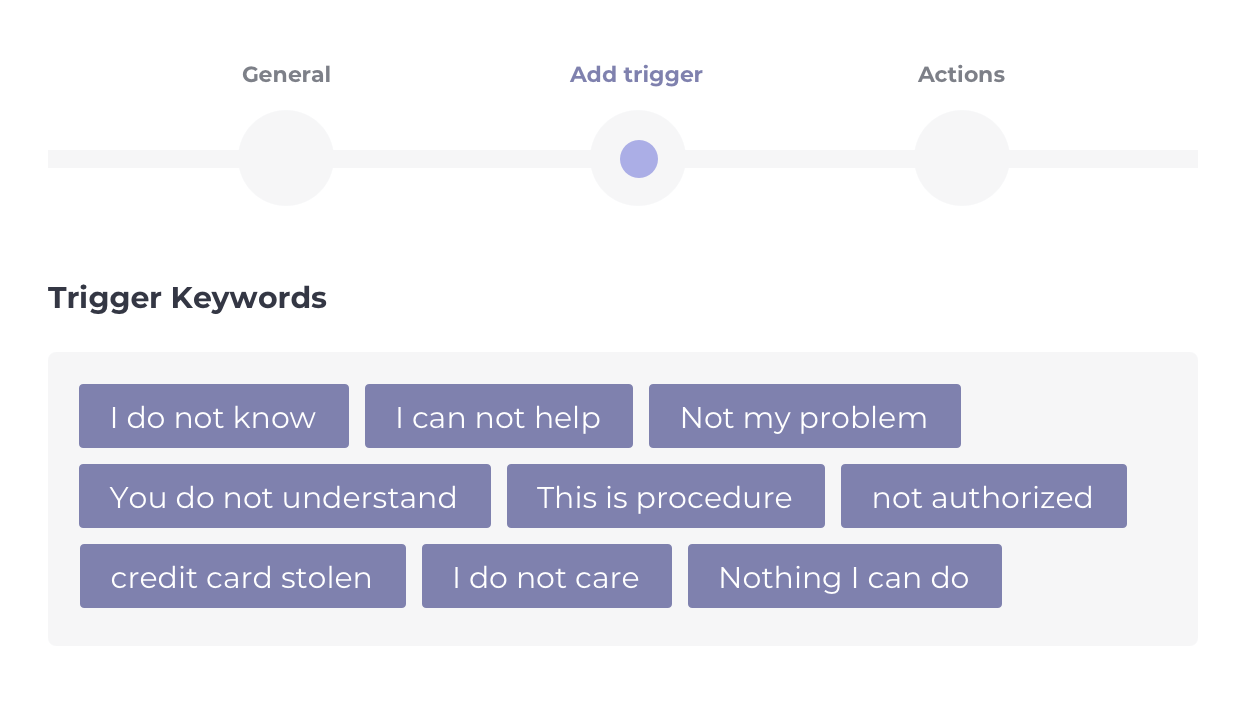Click the "I do not care" chip
The height and width of the screenshot is (706, 1246).
[547, 576]
